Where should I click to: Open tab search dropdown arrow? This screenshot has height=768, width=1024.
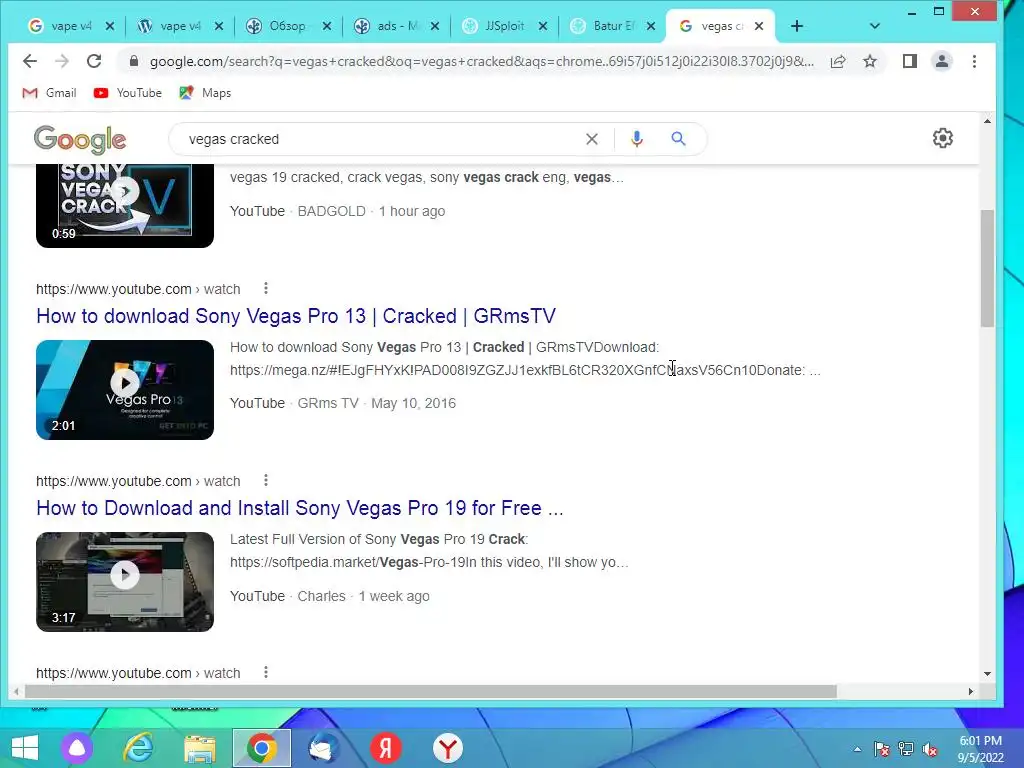pos(875,26)
